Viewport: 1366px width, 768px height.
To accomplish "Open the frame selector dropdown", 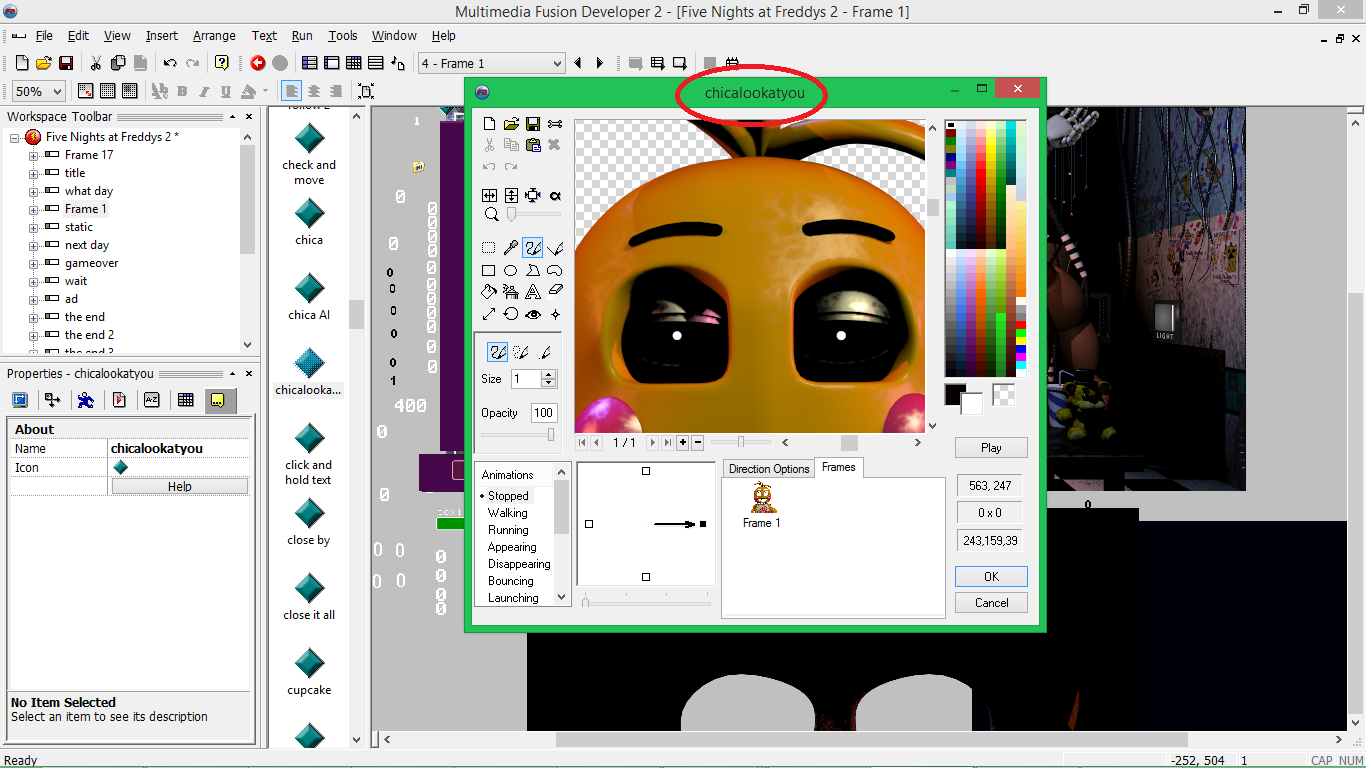I will point(558,63).
